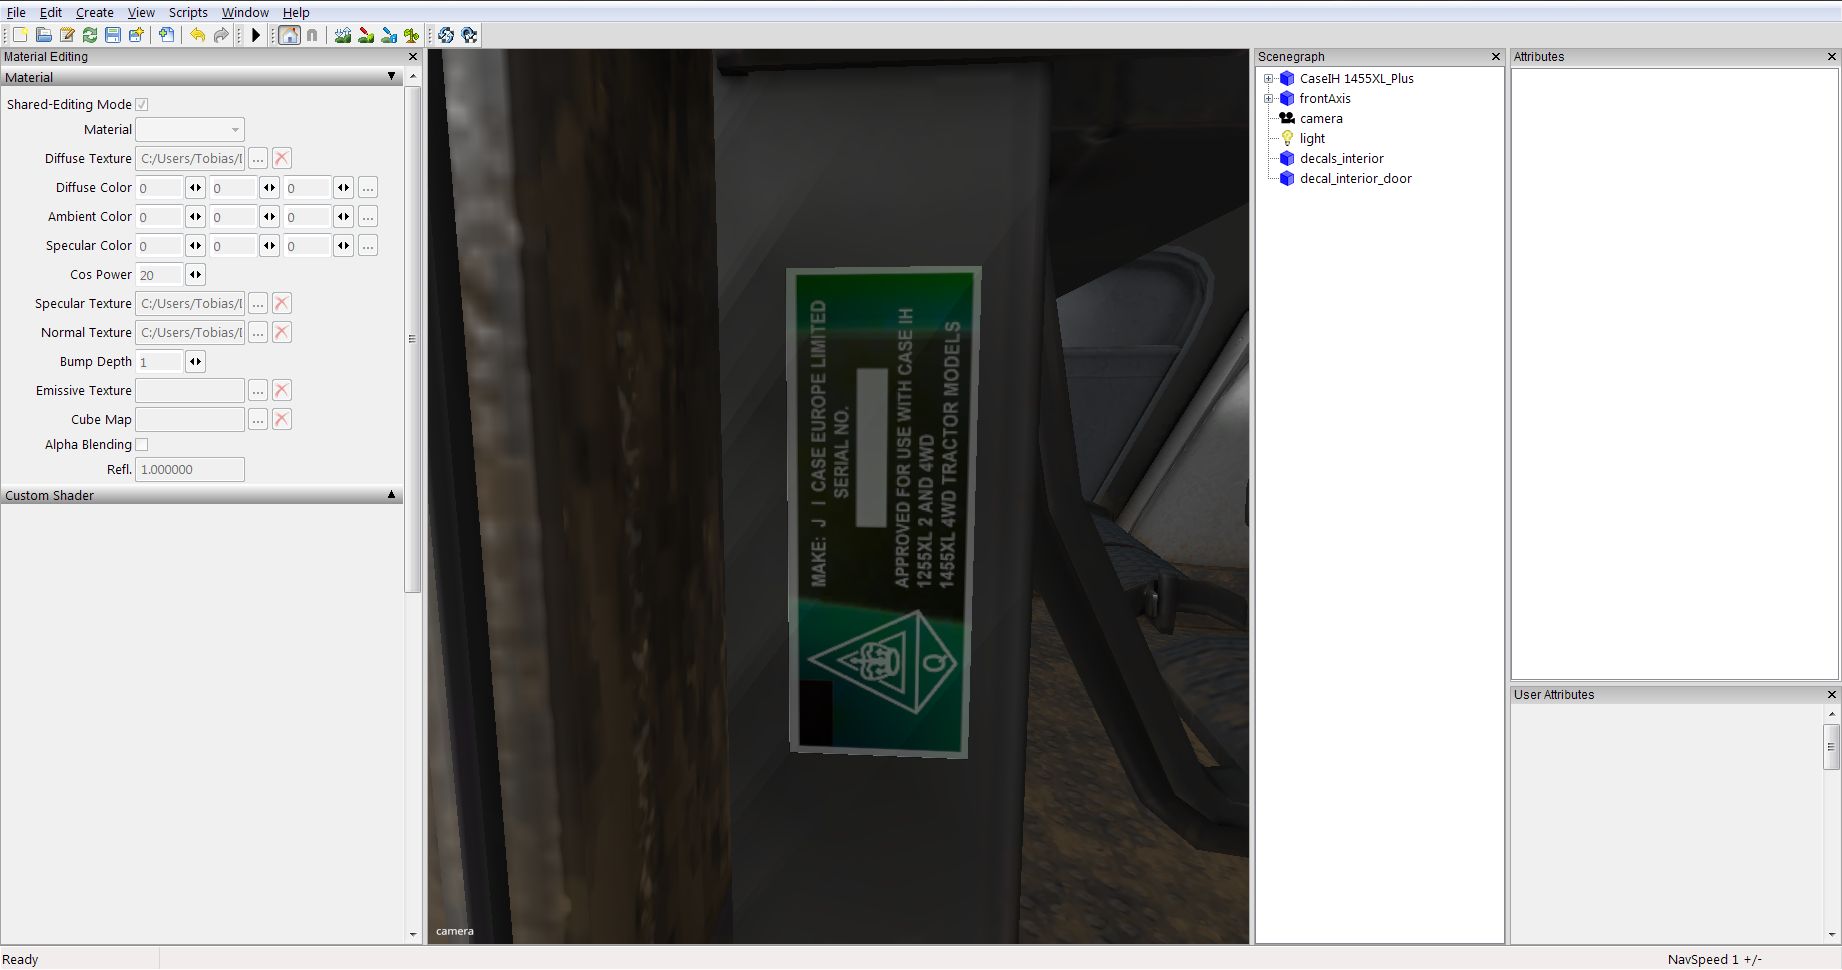This screenshot has height=970, width=1842.
Task: Click the Bump Depth value stepper arrows
Action: (x=195, y=361)
